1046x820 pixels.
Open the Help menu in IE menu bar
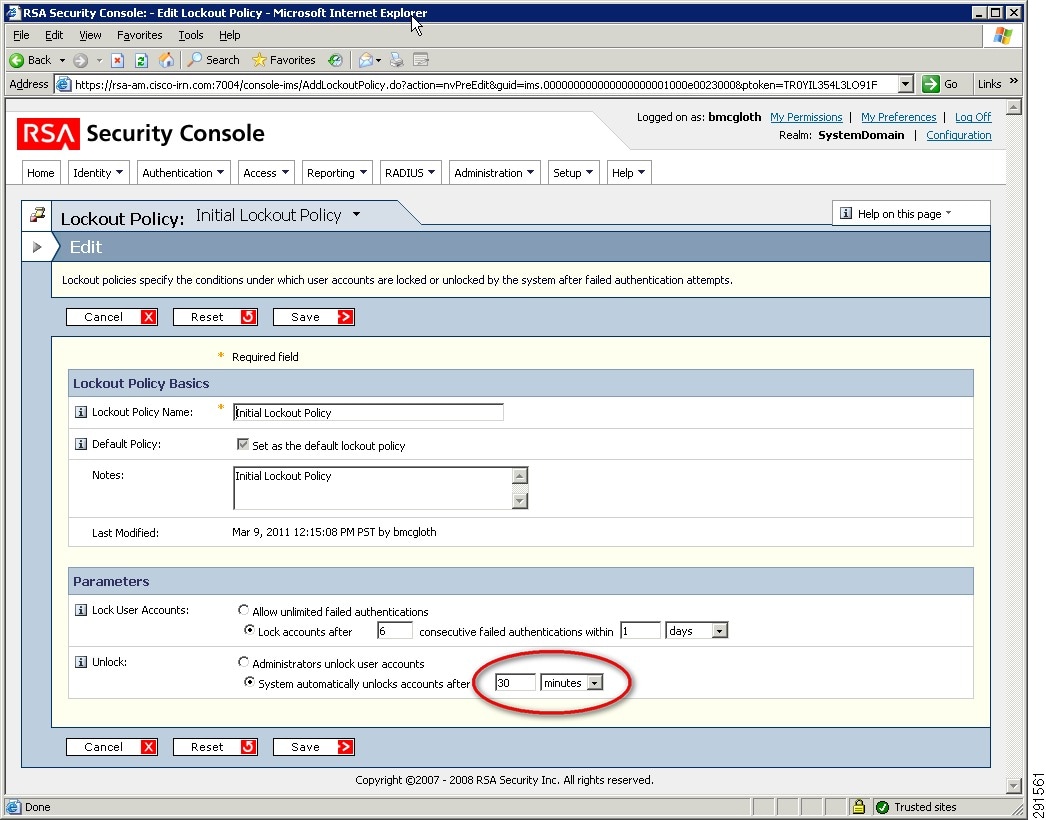tap(229, 35)
